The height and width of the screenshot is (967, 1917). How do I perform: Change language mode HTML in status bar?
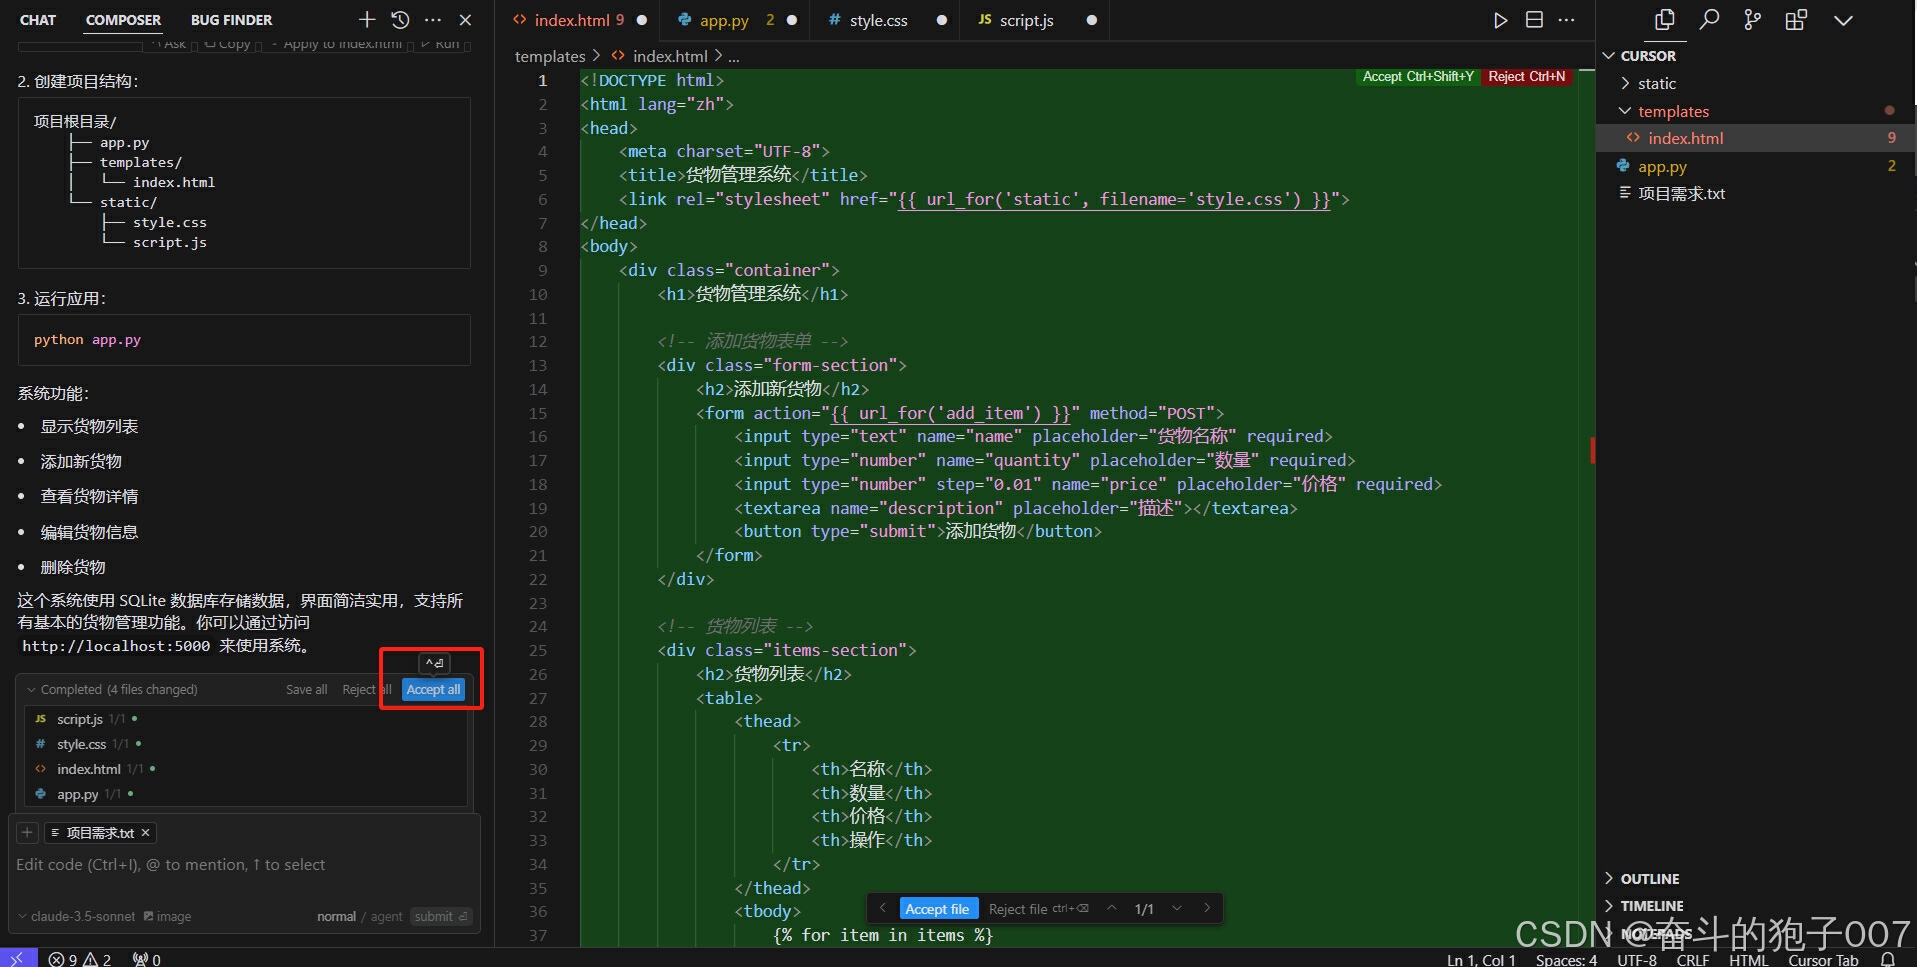point(1748,959)
